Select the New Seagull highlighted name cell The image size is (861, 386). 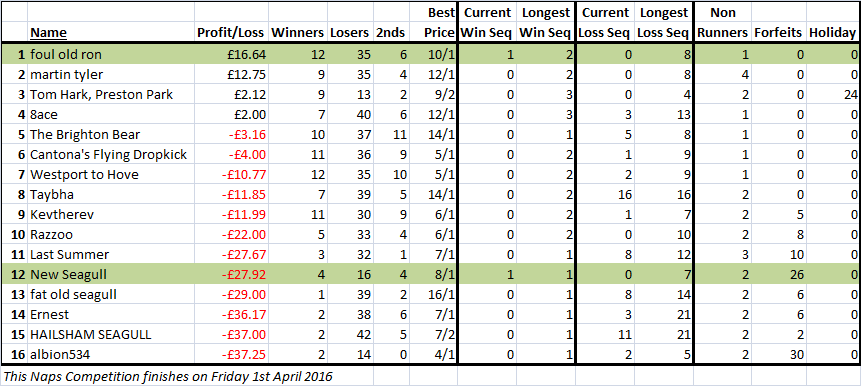click(111, 275)
